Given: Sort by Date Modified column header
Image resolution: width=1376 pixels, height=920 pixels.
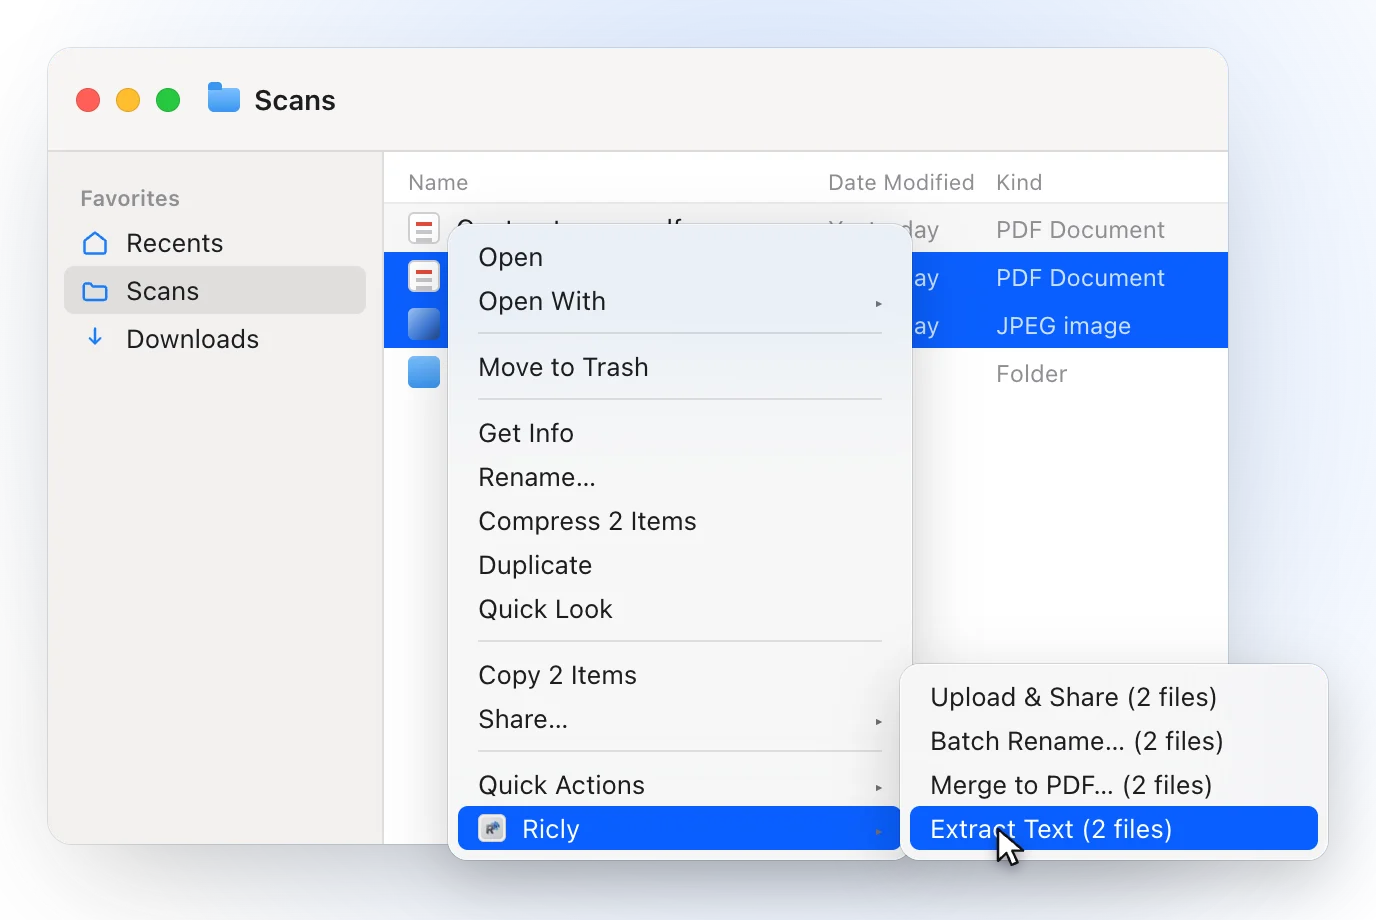Looking at the screenshot, I should click(x=901, y=182).
